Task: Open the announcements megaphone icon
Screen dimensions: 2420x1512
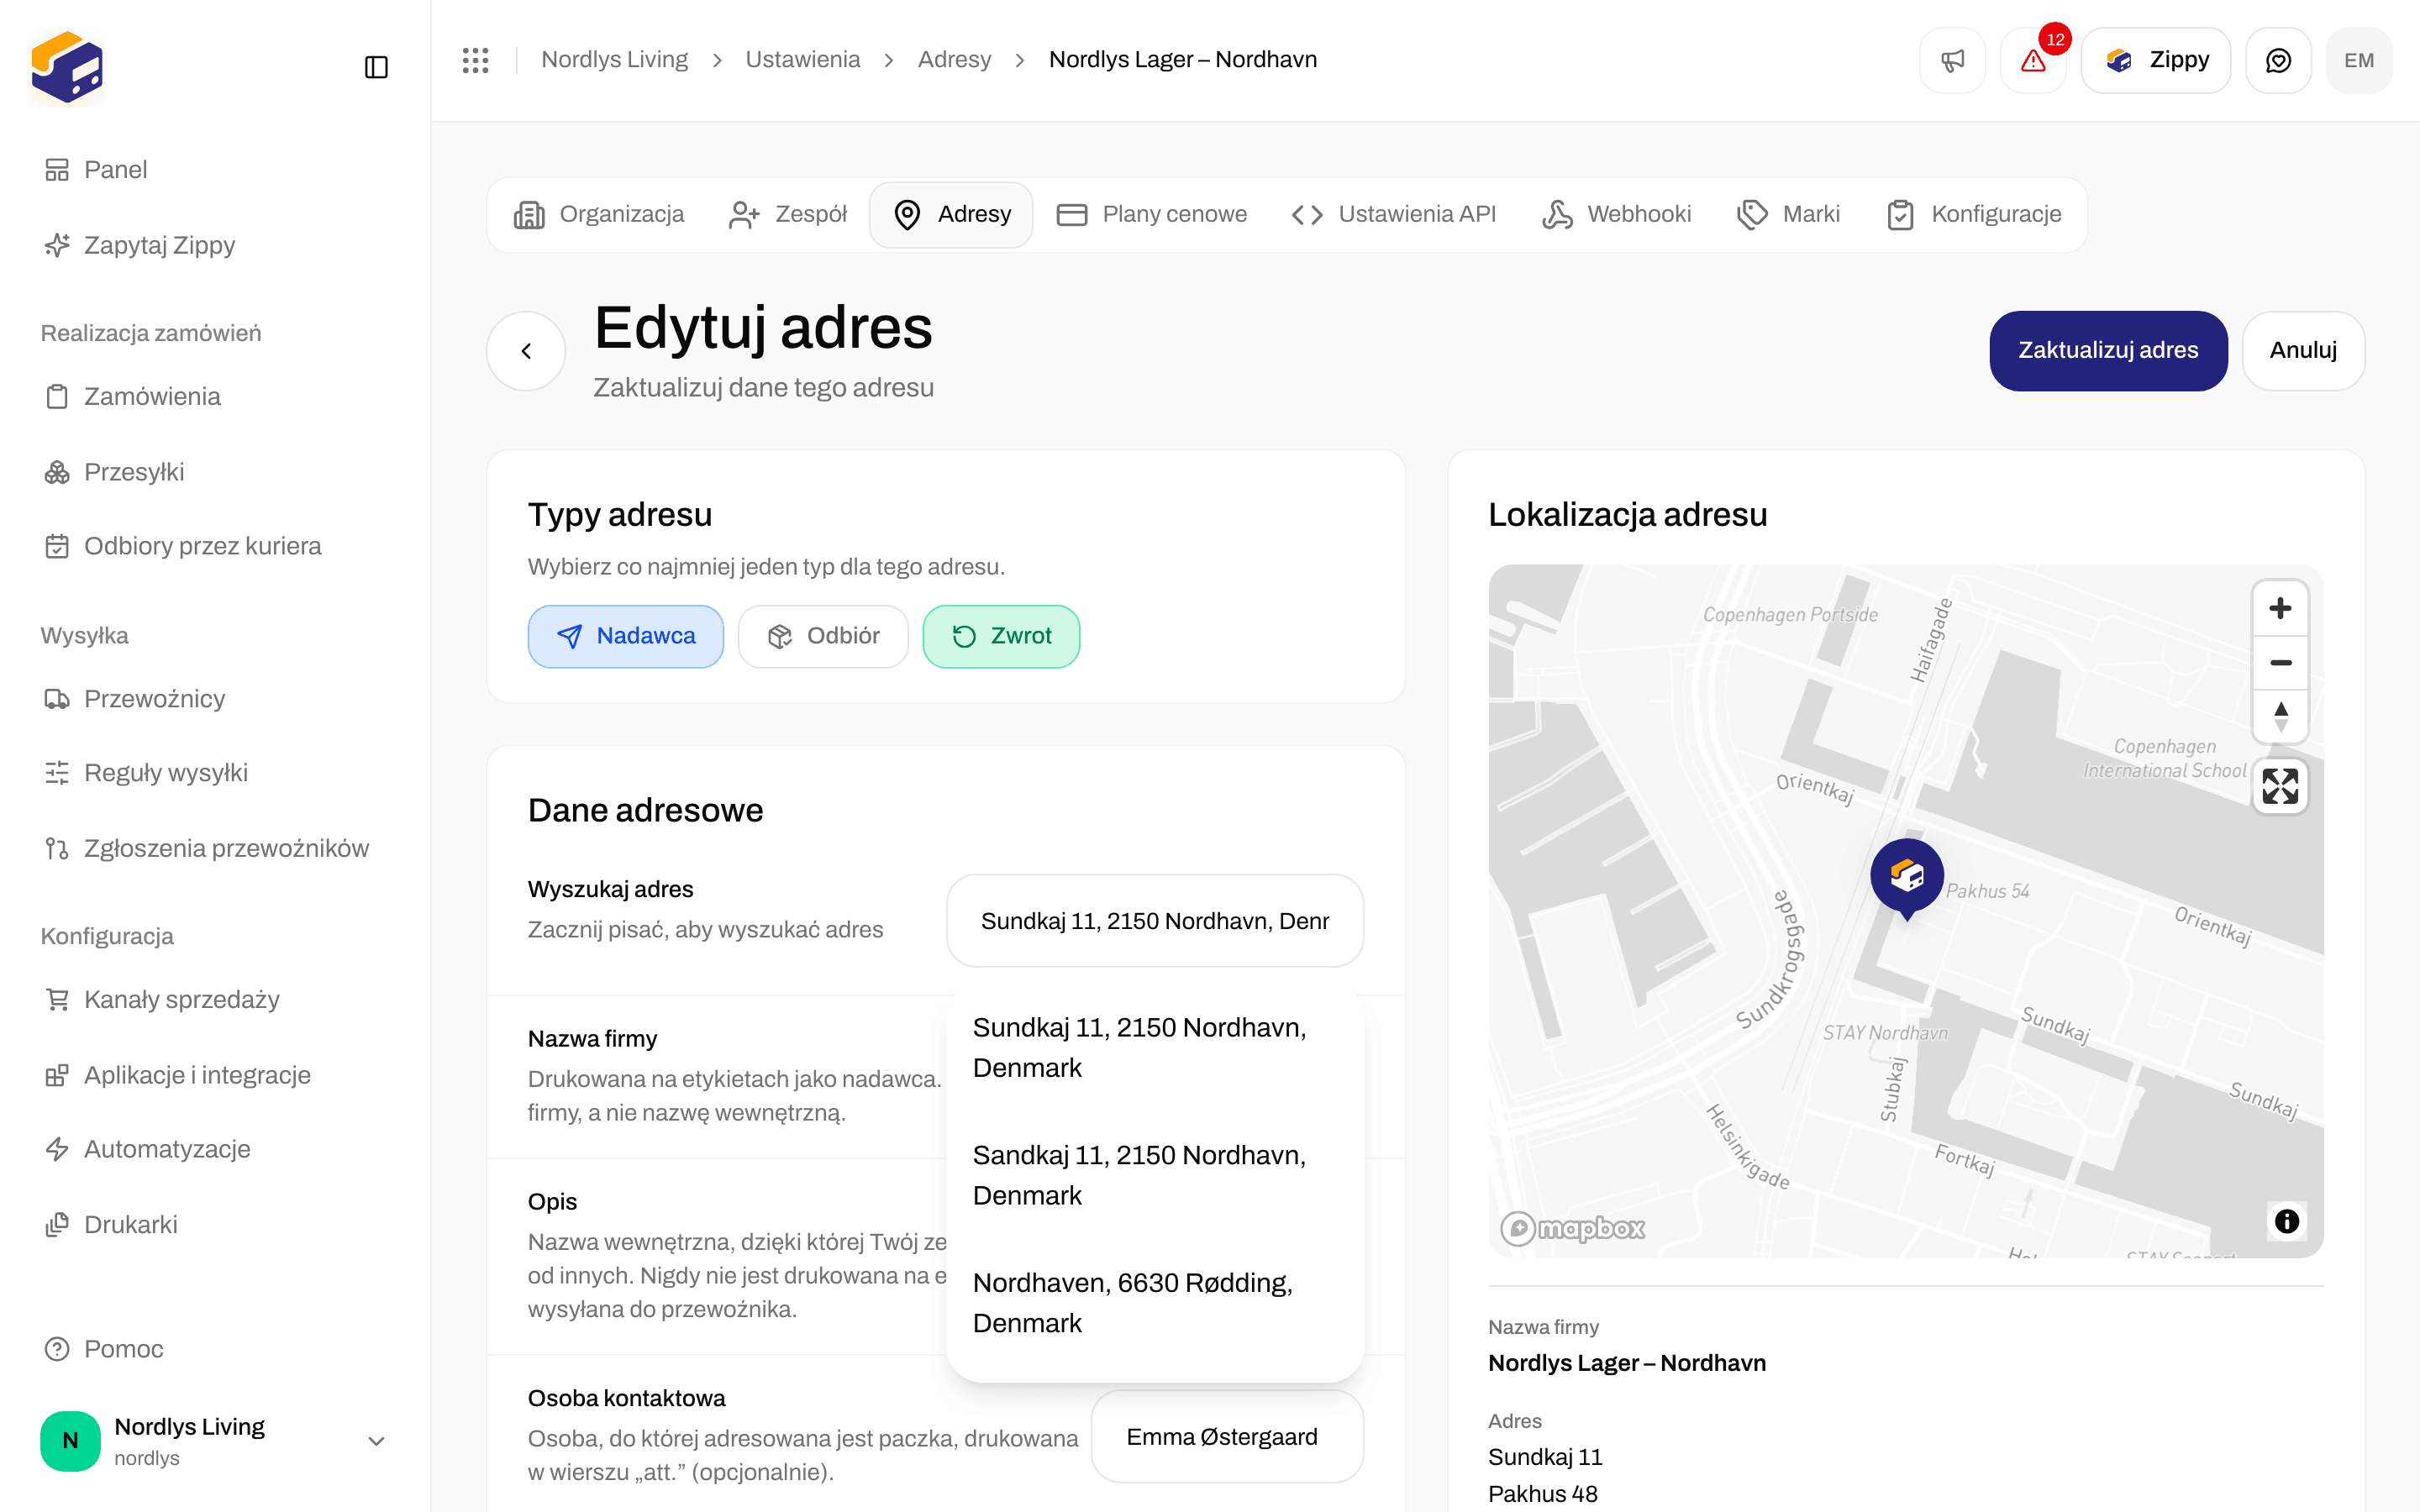Action: tap(1952, 60)
